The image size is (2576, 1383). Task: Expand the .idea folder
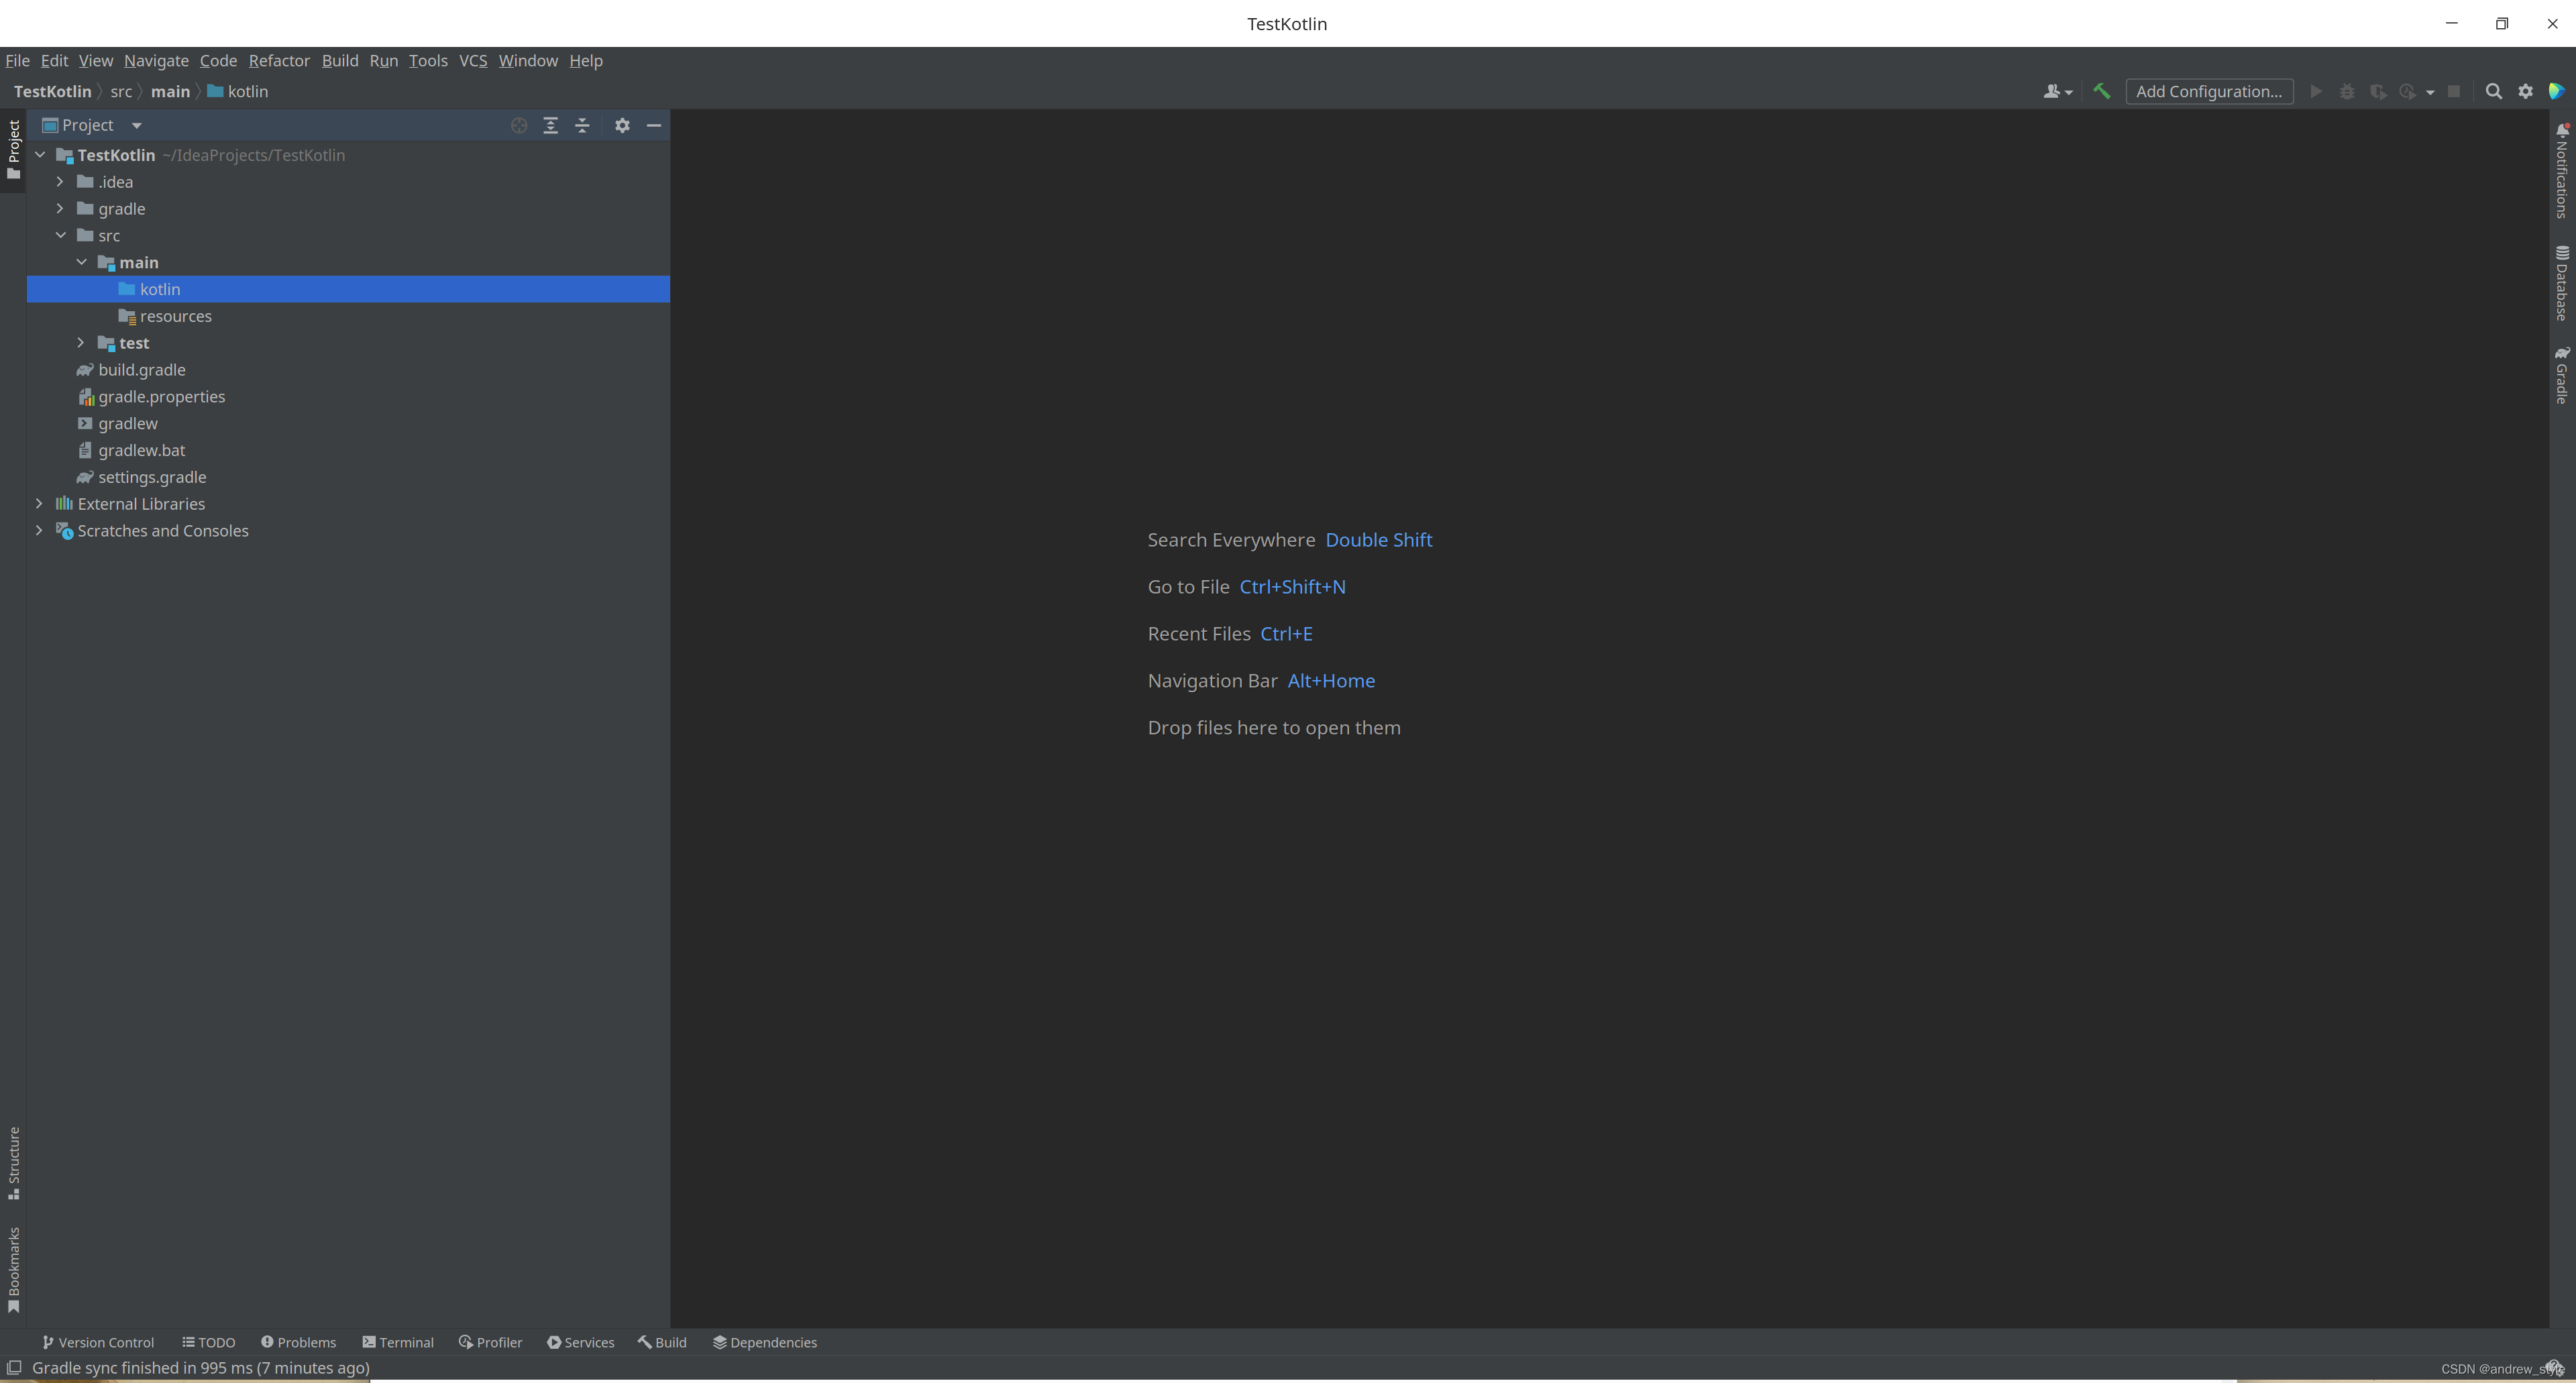(x=60, y=182)
